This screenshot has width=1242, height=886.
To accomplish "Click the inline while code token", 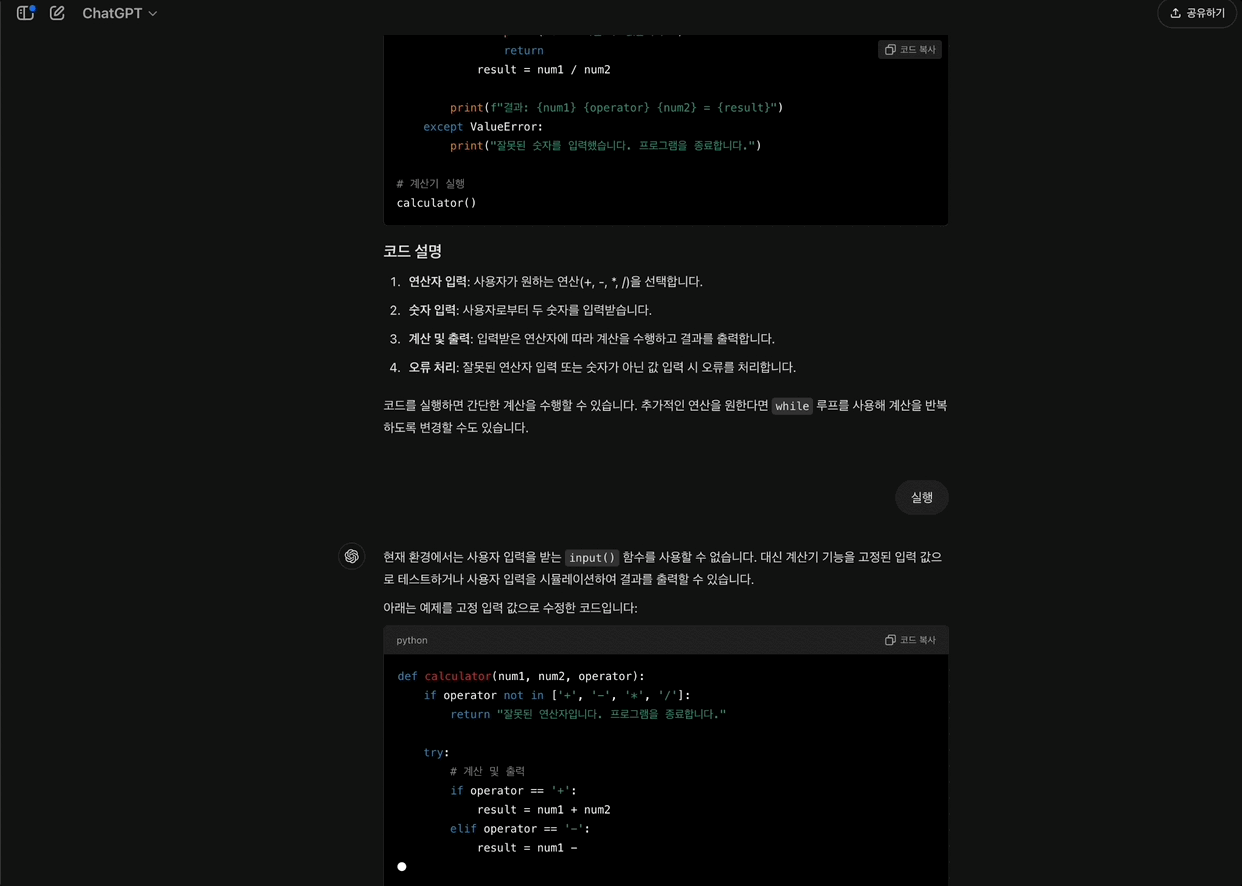I will point(792,406).
